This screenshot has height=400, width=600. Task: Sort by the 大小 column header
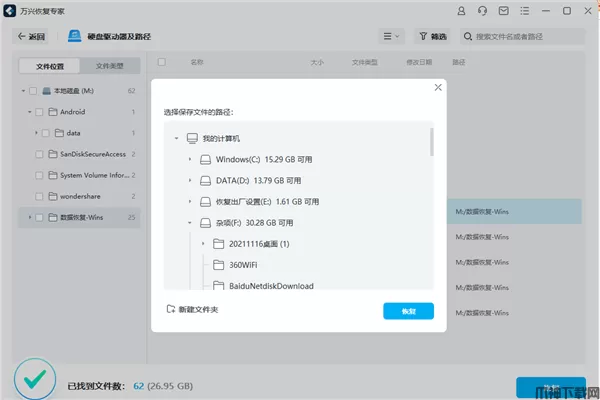317,62
